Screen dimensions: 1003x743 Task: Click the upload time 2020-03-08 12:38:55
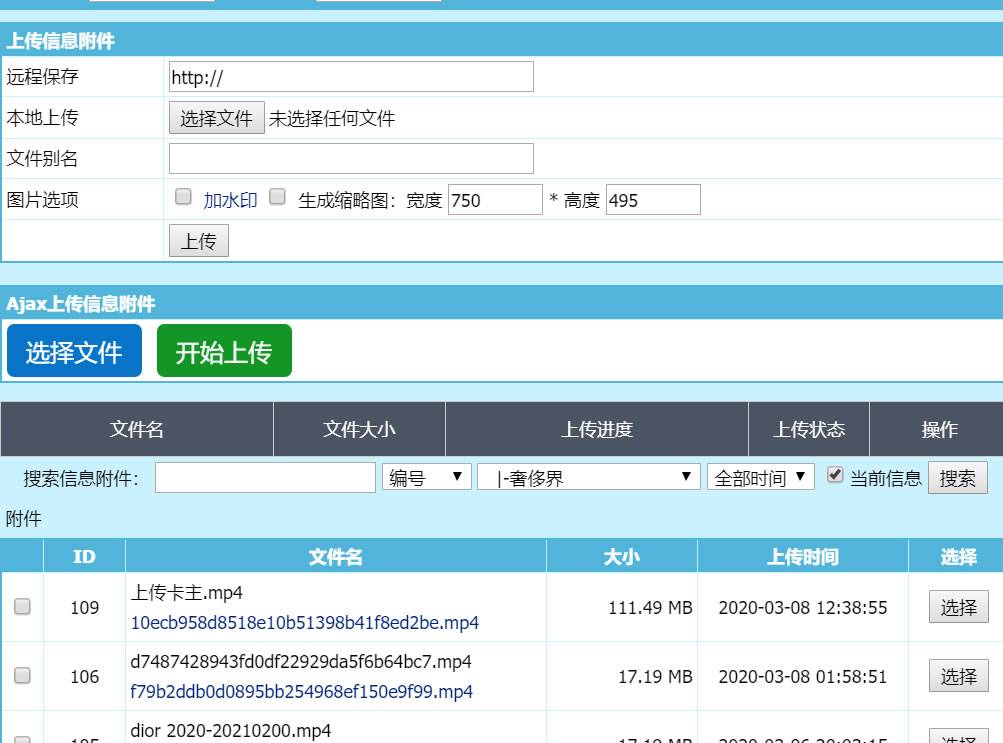[803, 607]
